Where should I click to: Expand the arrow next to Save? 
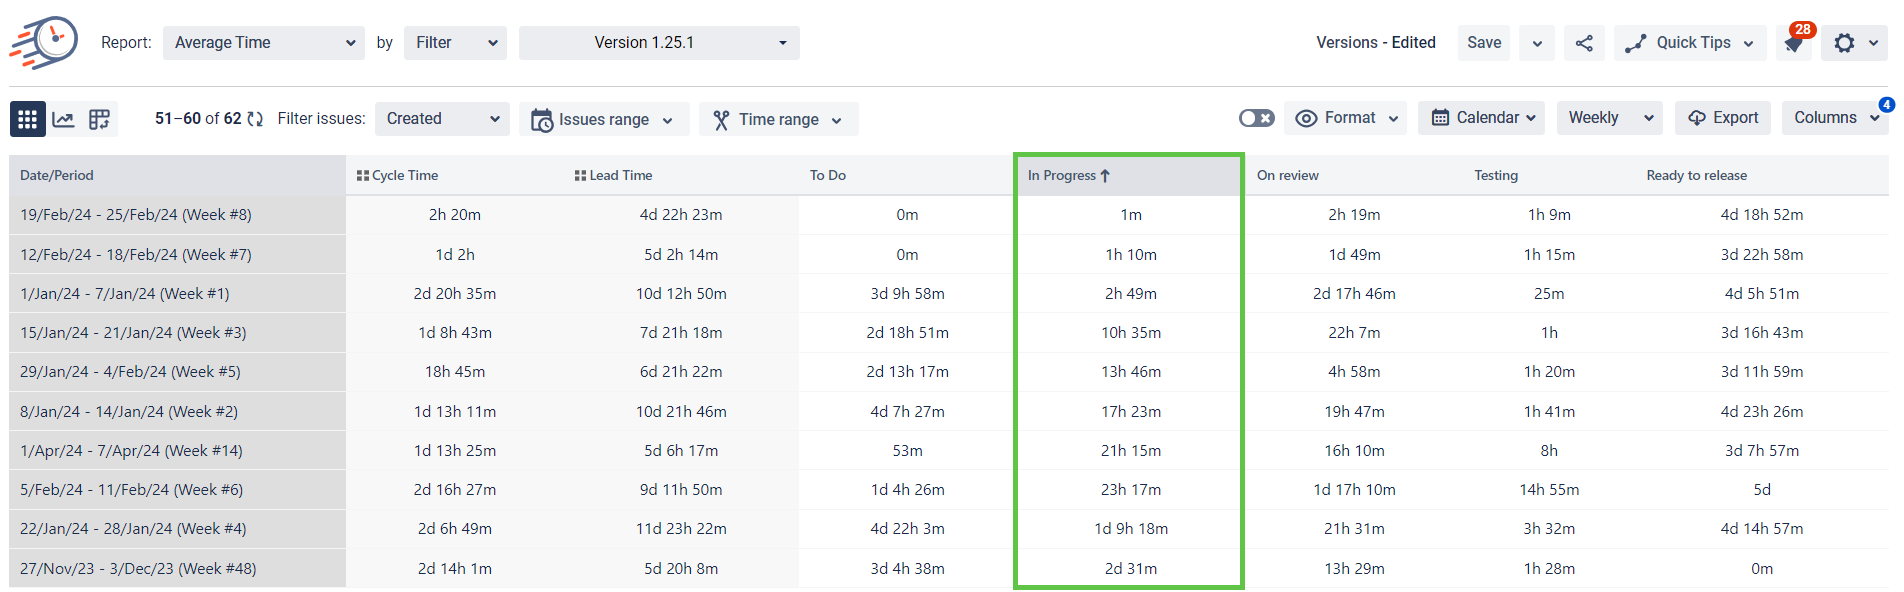1537,43
